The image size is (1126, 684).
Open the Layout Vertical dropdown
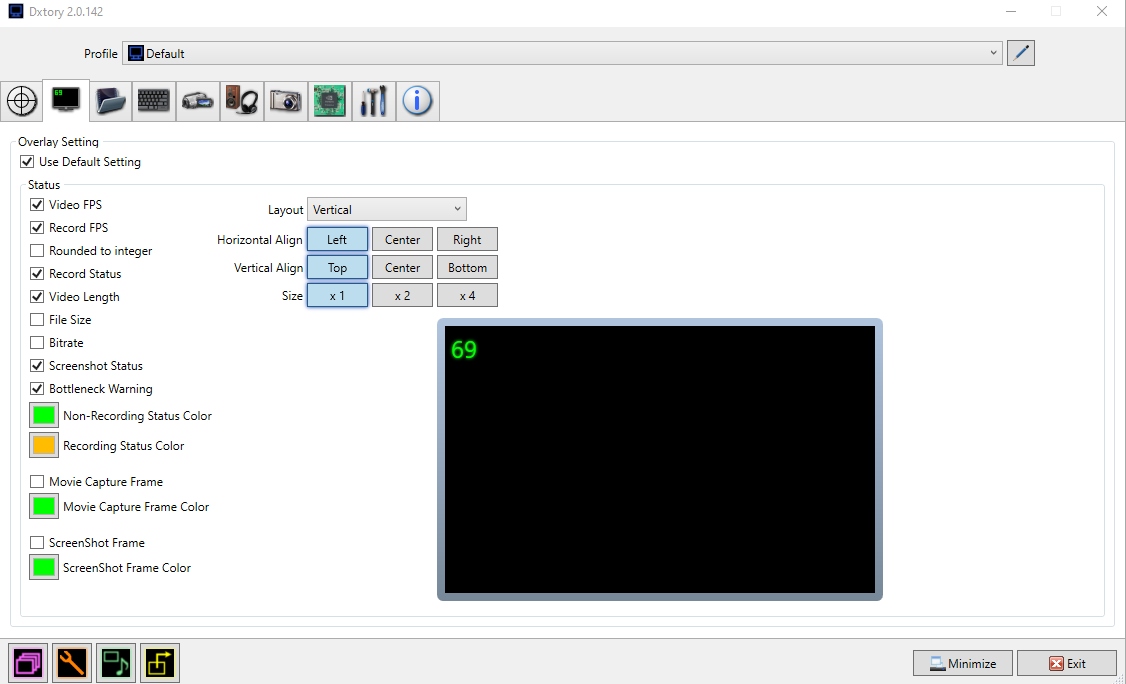[387, 209]
